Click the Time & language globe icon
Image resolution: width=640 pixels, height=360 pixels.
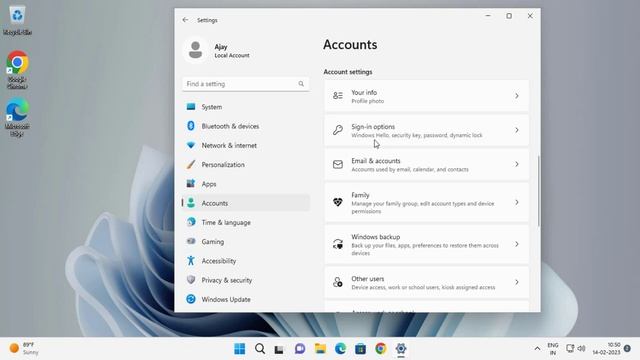(191, 222)
